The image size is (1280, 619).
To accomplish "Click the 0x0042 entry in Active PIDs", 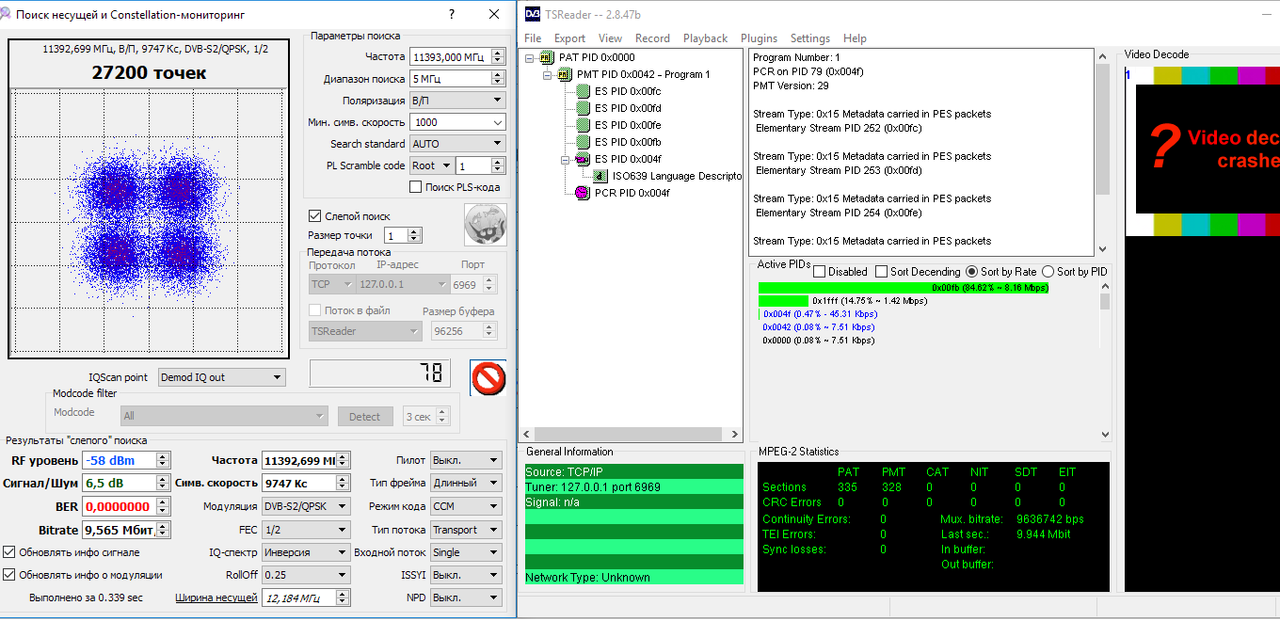I will (817, 327).
